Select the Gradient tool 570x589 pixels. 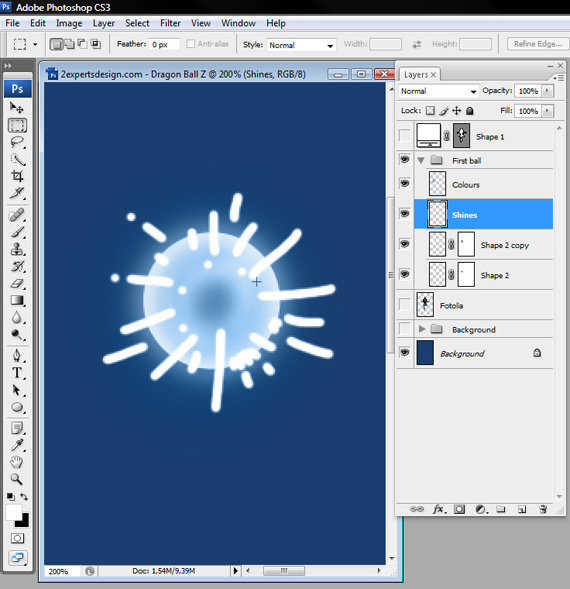[x=17, y=300]
